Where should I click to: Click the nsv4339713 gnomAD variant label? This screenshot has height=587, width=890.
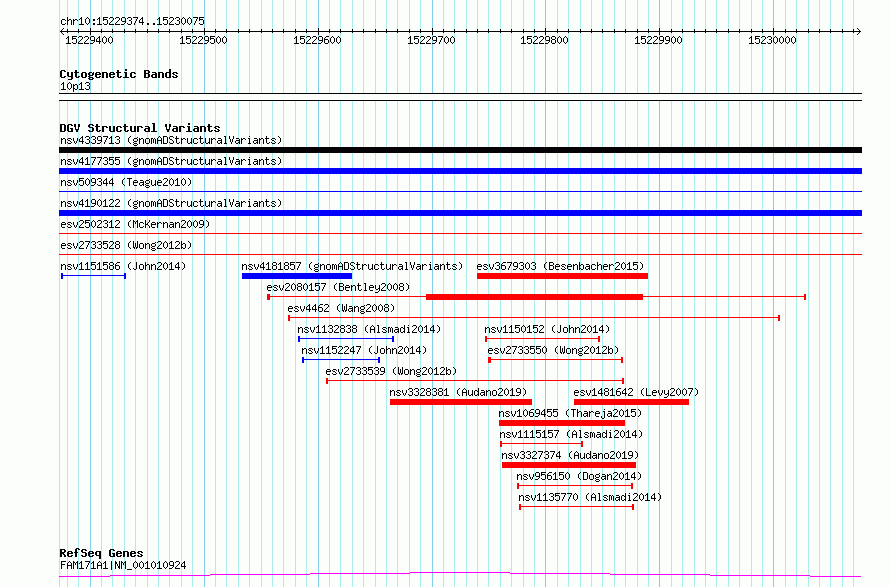click(171, 140)
